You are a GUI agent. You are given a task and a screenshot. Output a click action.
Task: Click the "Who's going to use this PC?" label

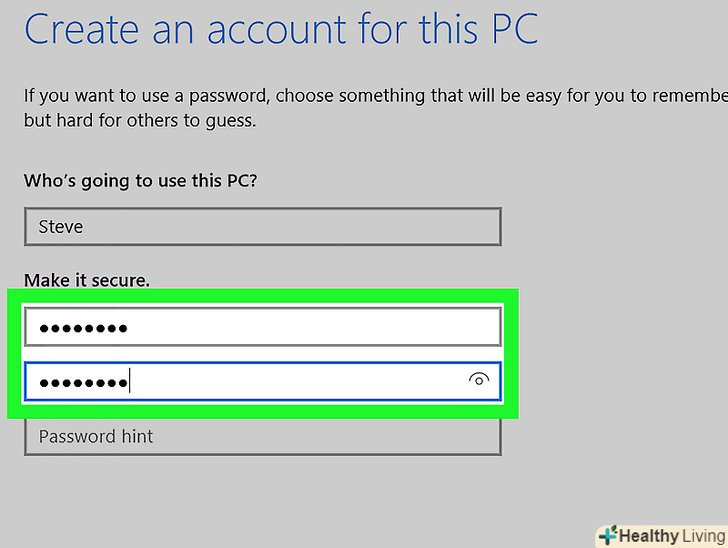tap(147, 181)
